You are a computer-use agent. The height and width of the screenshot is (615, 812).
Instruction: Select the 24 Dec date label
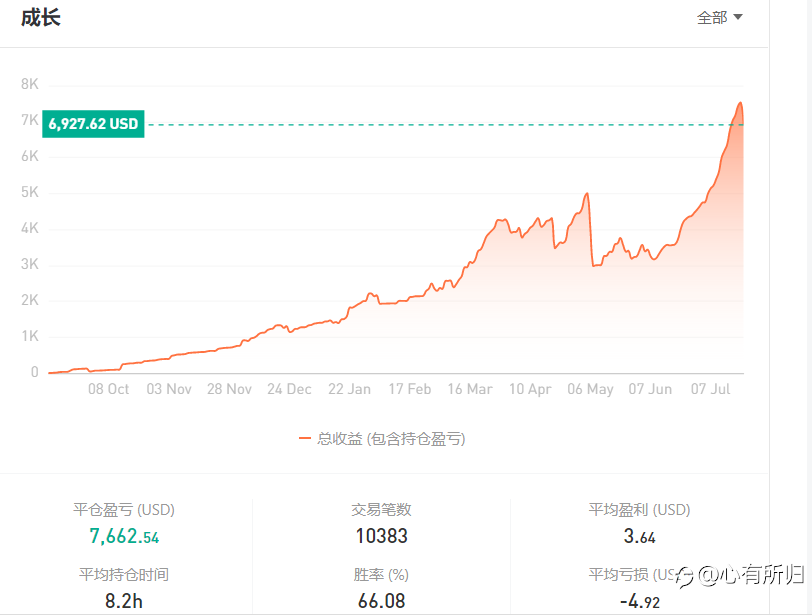289,389
